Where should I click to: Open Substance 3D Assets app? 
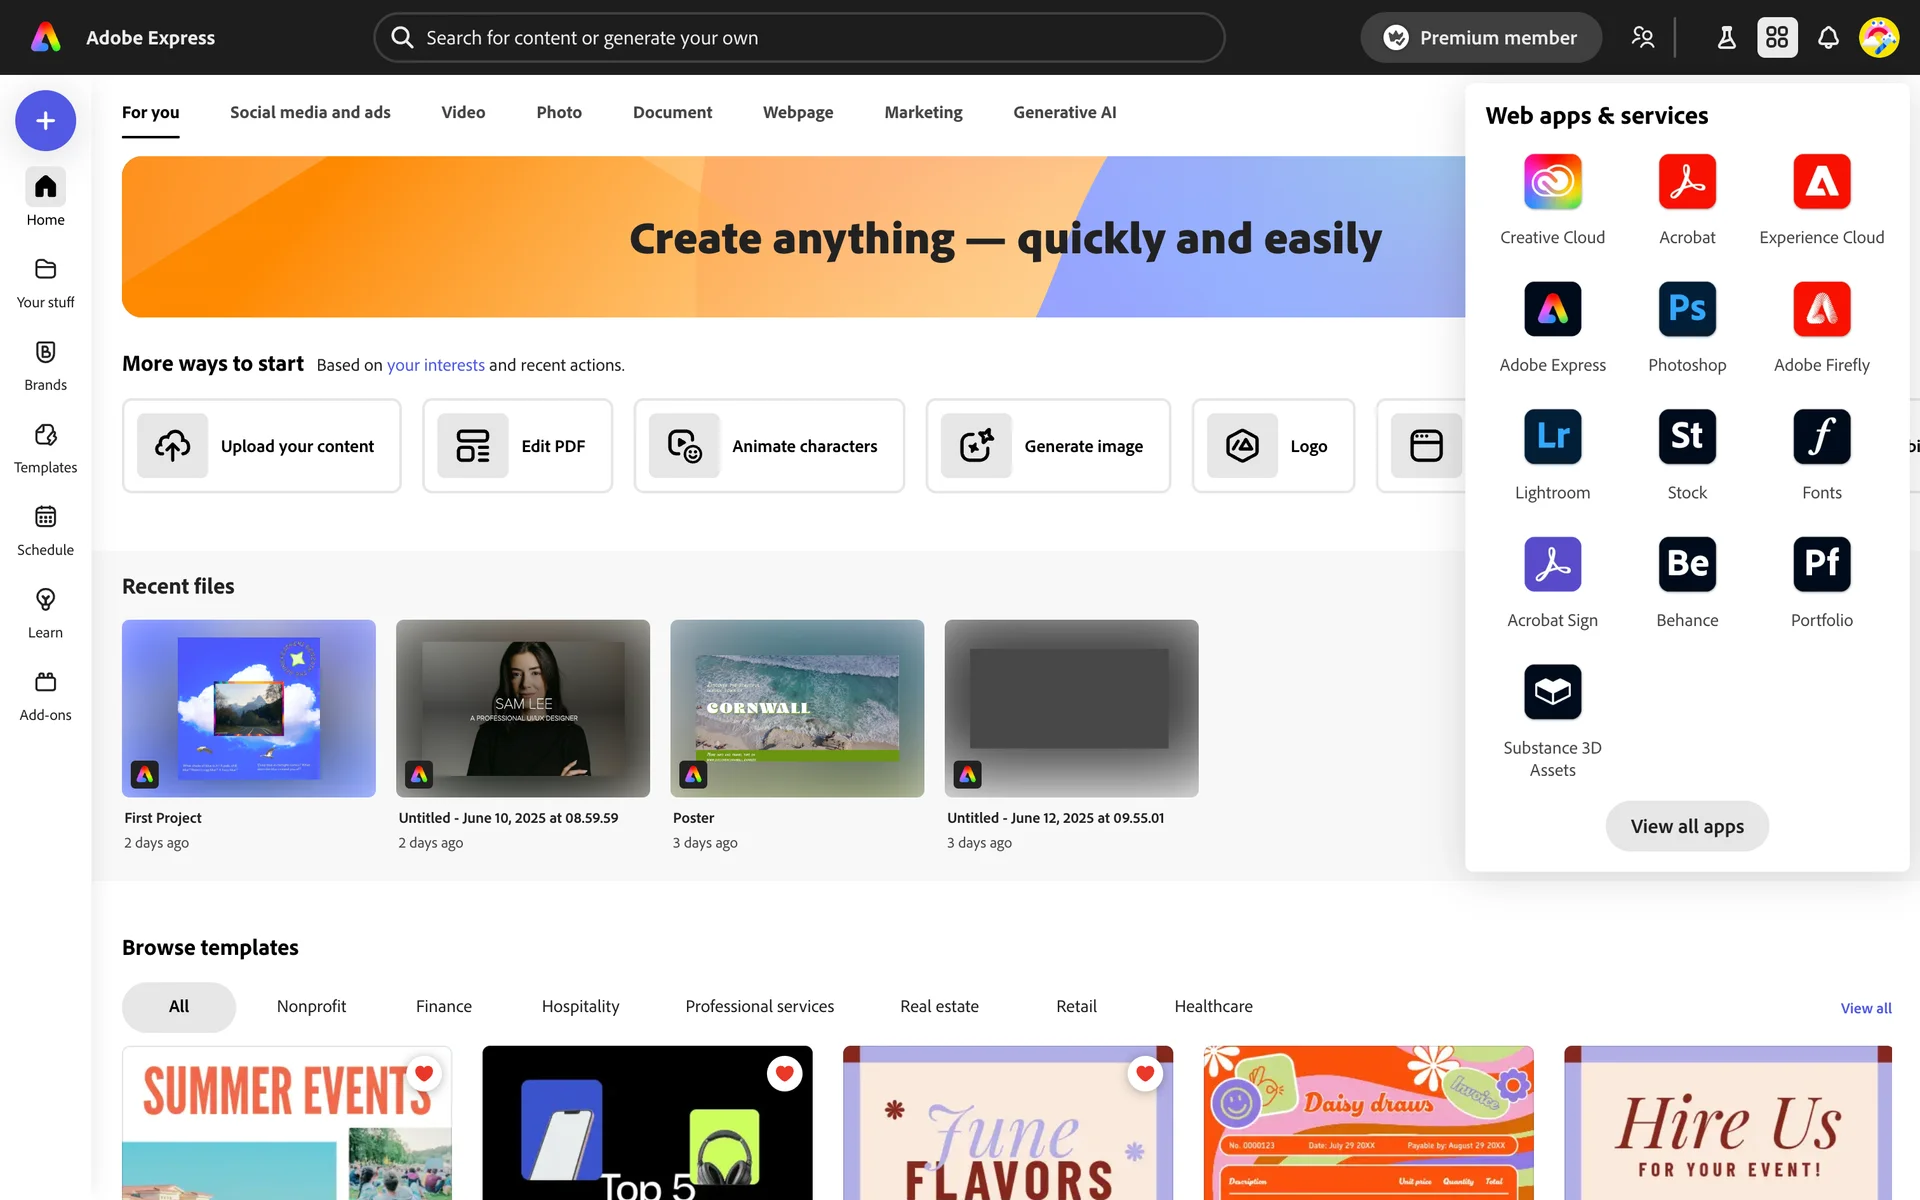(x=1552, y=692)
